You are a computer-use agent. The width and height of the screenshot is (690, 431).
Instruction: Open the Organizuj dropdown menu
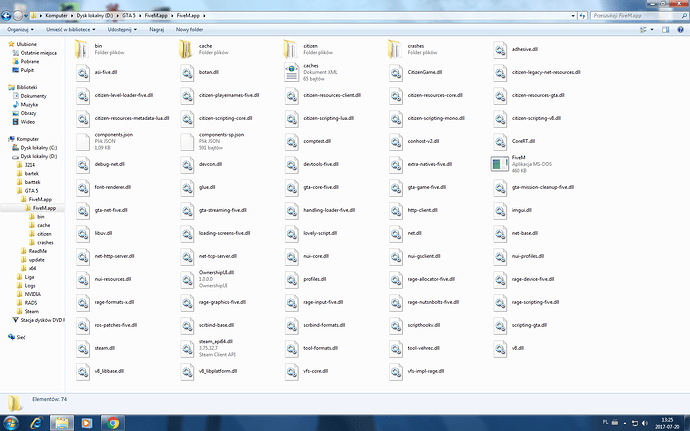[x=20, y=29]
